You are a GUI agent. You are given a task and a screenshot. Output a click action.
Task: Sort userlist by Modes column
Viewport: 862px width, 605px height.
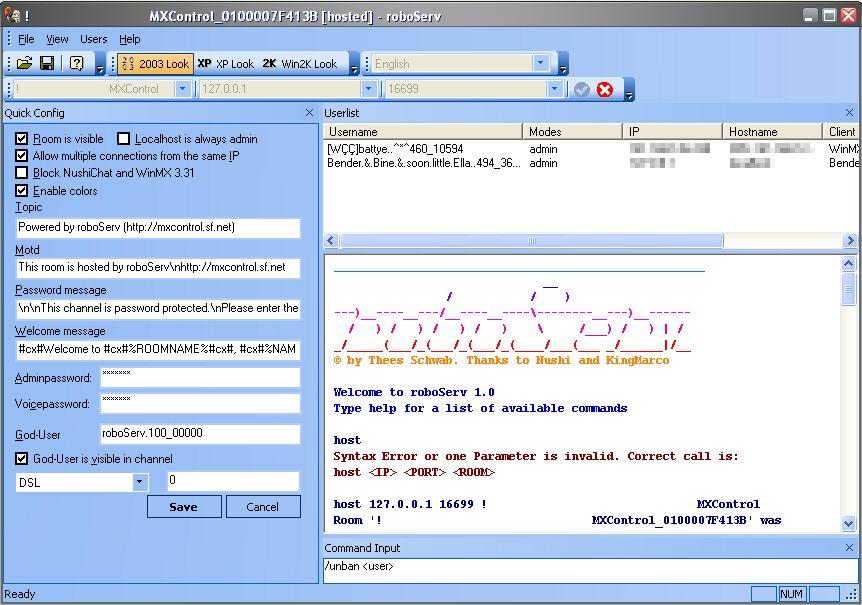click(572, 132)
